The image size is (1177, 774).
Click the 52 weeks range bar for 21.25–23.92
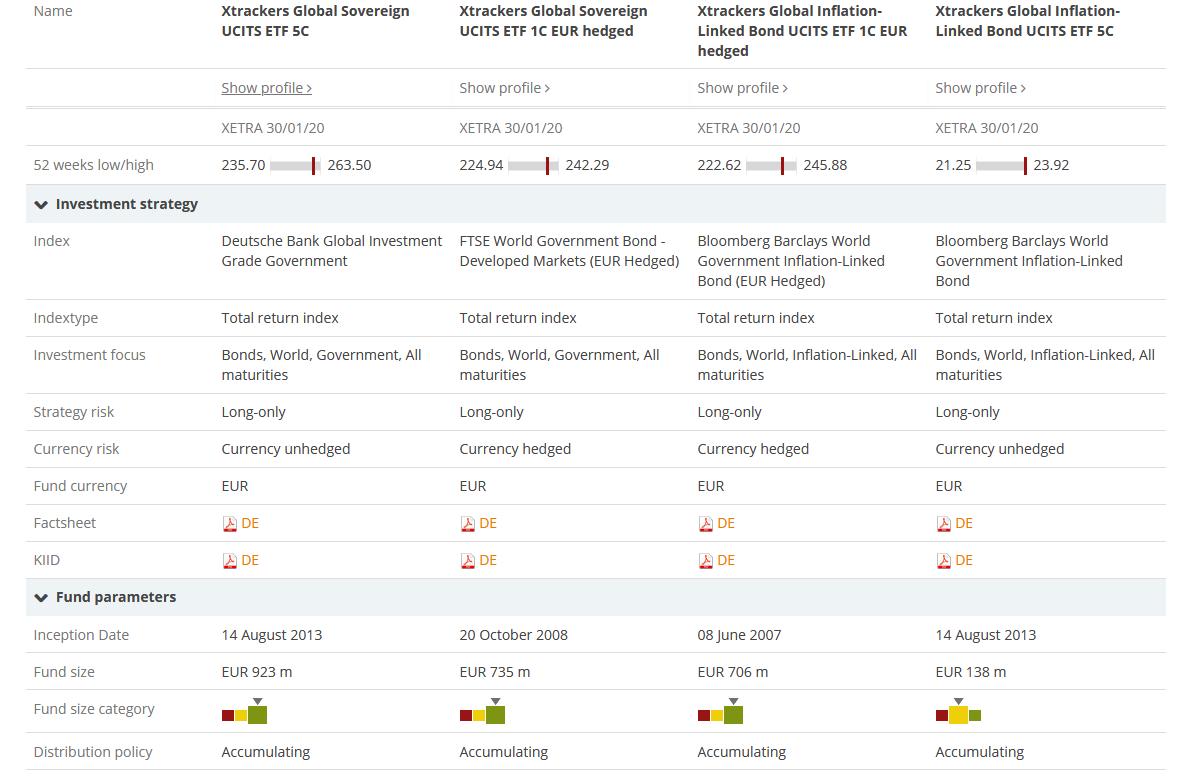tap(1002, 165)
